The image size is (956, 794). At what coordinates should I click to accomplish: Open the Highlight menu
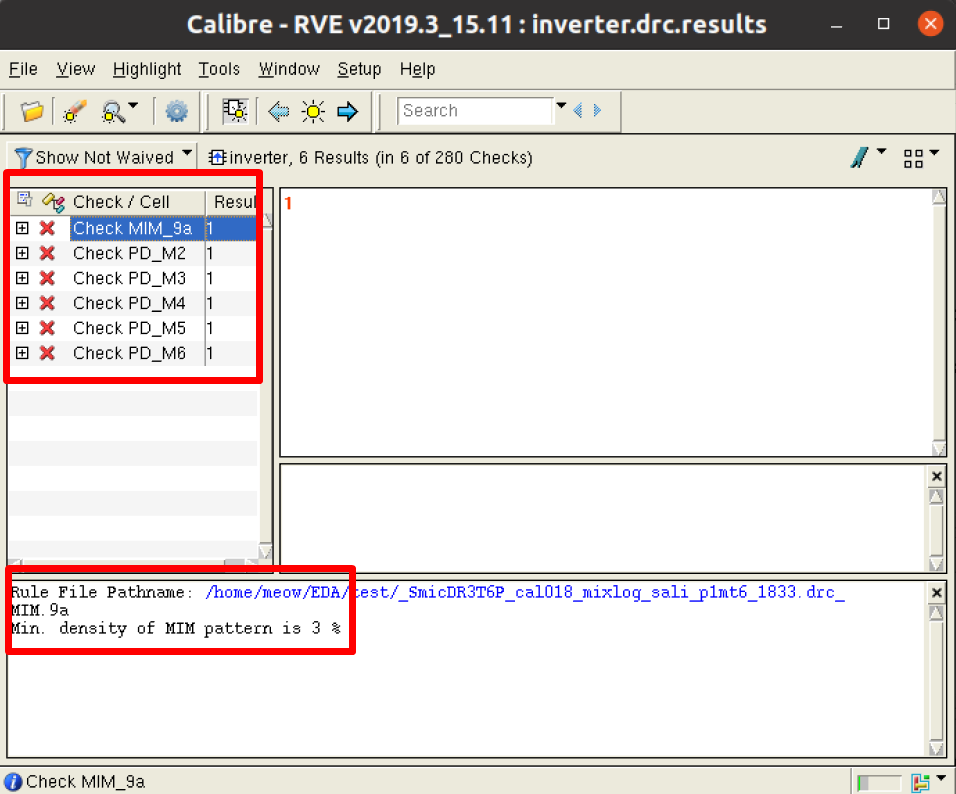tap(146, 69)
